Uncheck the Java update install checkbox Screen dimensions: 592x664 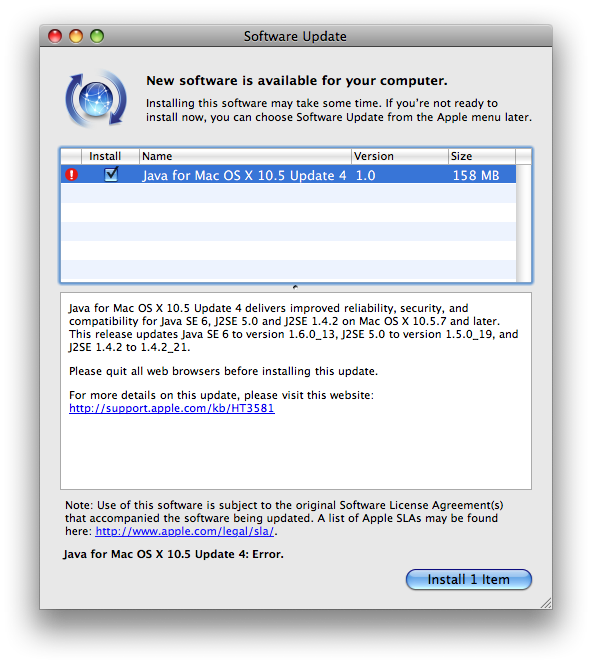pos(111,174)
